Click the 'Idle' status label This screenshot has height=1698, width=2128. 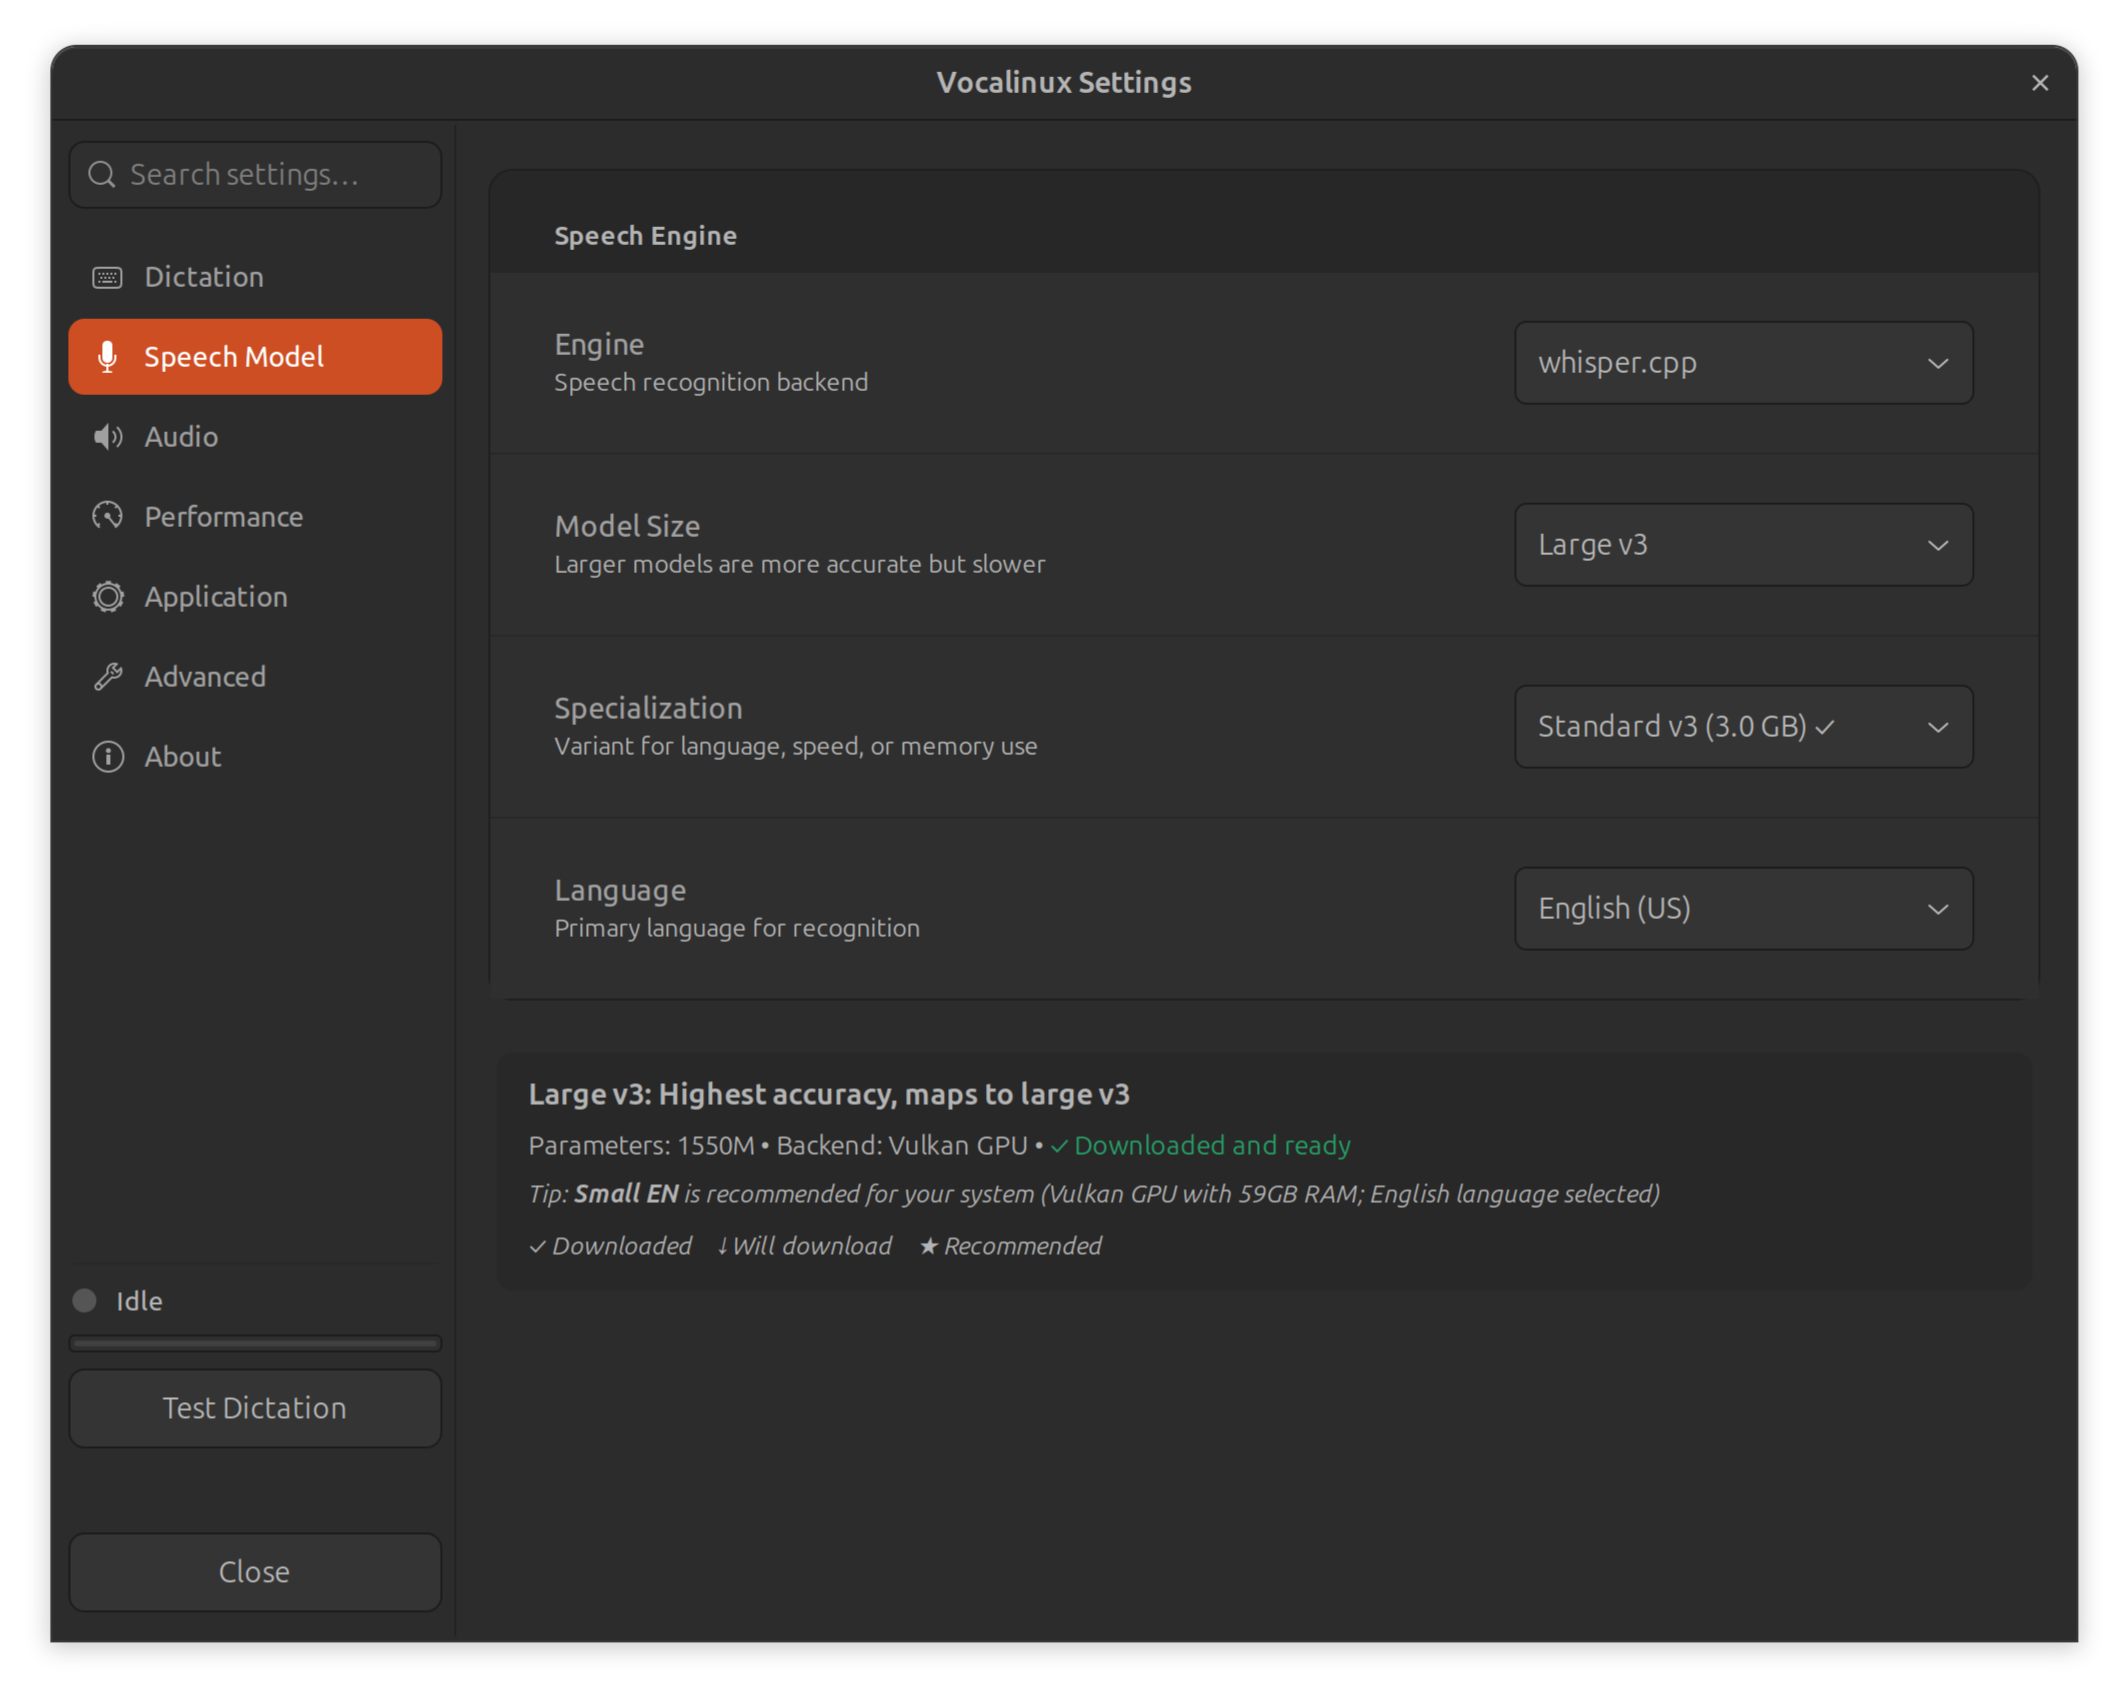click(x=139, y=1301)
